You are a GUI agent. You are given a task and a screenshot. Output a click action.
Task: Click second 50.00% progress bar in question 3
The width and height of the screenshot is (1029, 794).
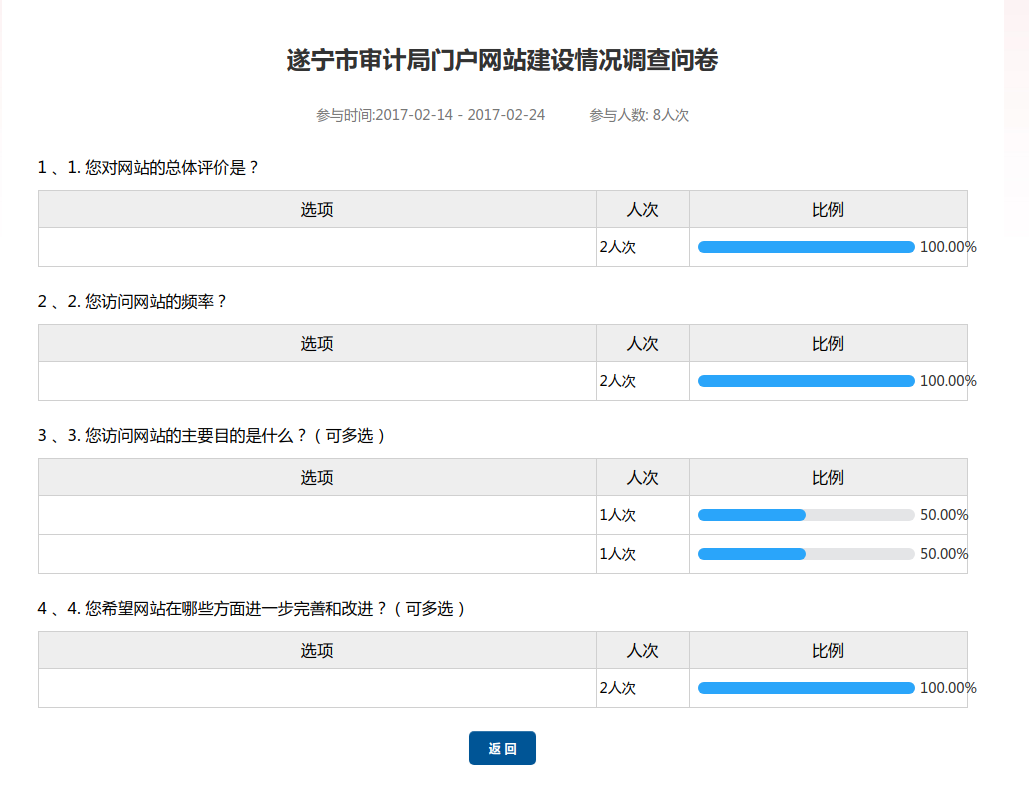pos(806,554)
